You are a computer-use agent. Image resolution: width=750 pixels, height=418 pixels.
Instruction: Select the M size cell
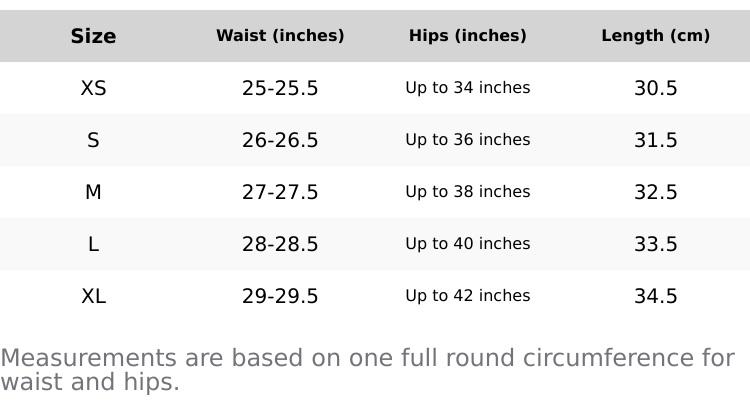pos(93,192)
